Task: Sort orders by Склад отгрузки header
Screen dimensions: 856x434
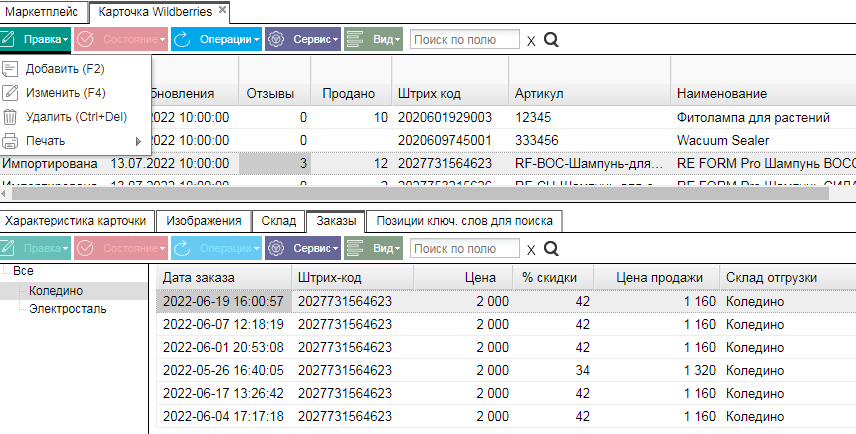Action: point(788,278)
